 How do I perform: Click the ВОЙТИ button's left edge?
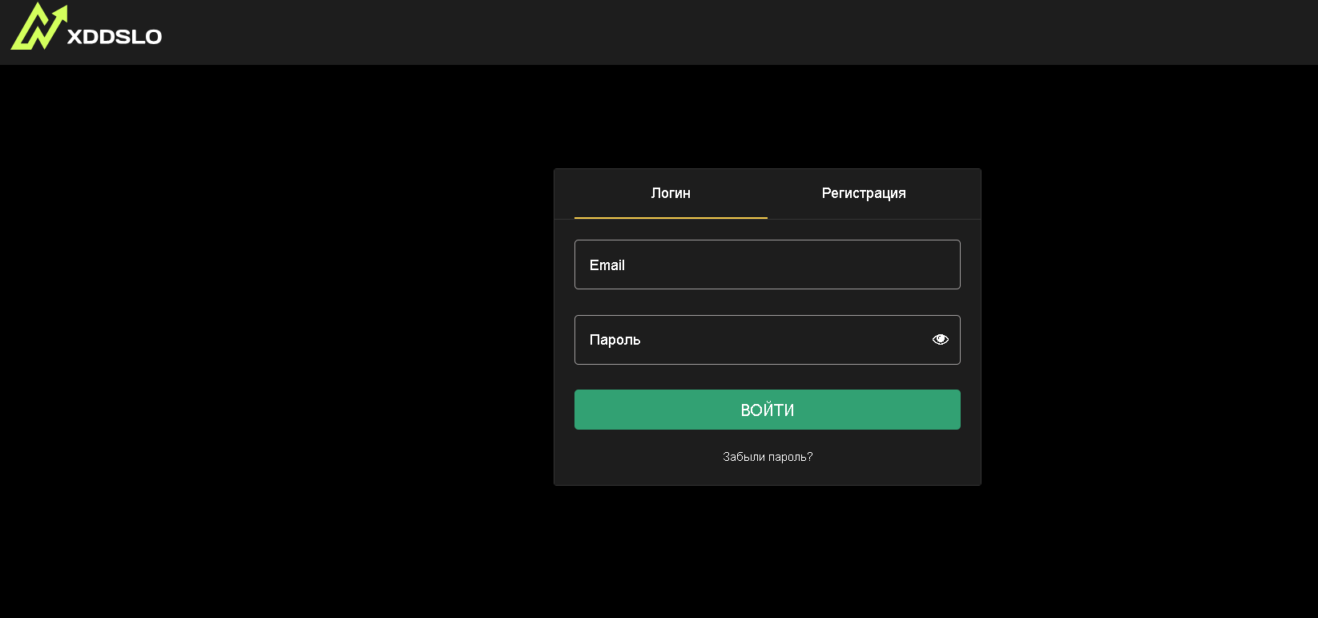pos(582,410)
